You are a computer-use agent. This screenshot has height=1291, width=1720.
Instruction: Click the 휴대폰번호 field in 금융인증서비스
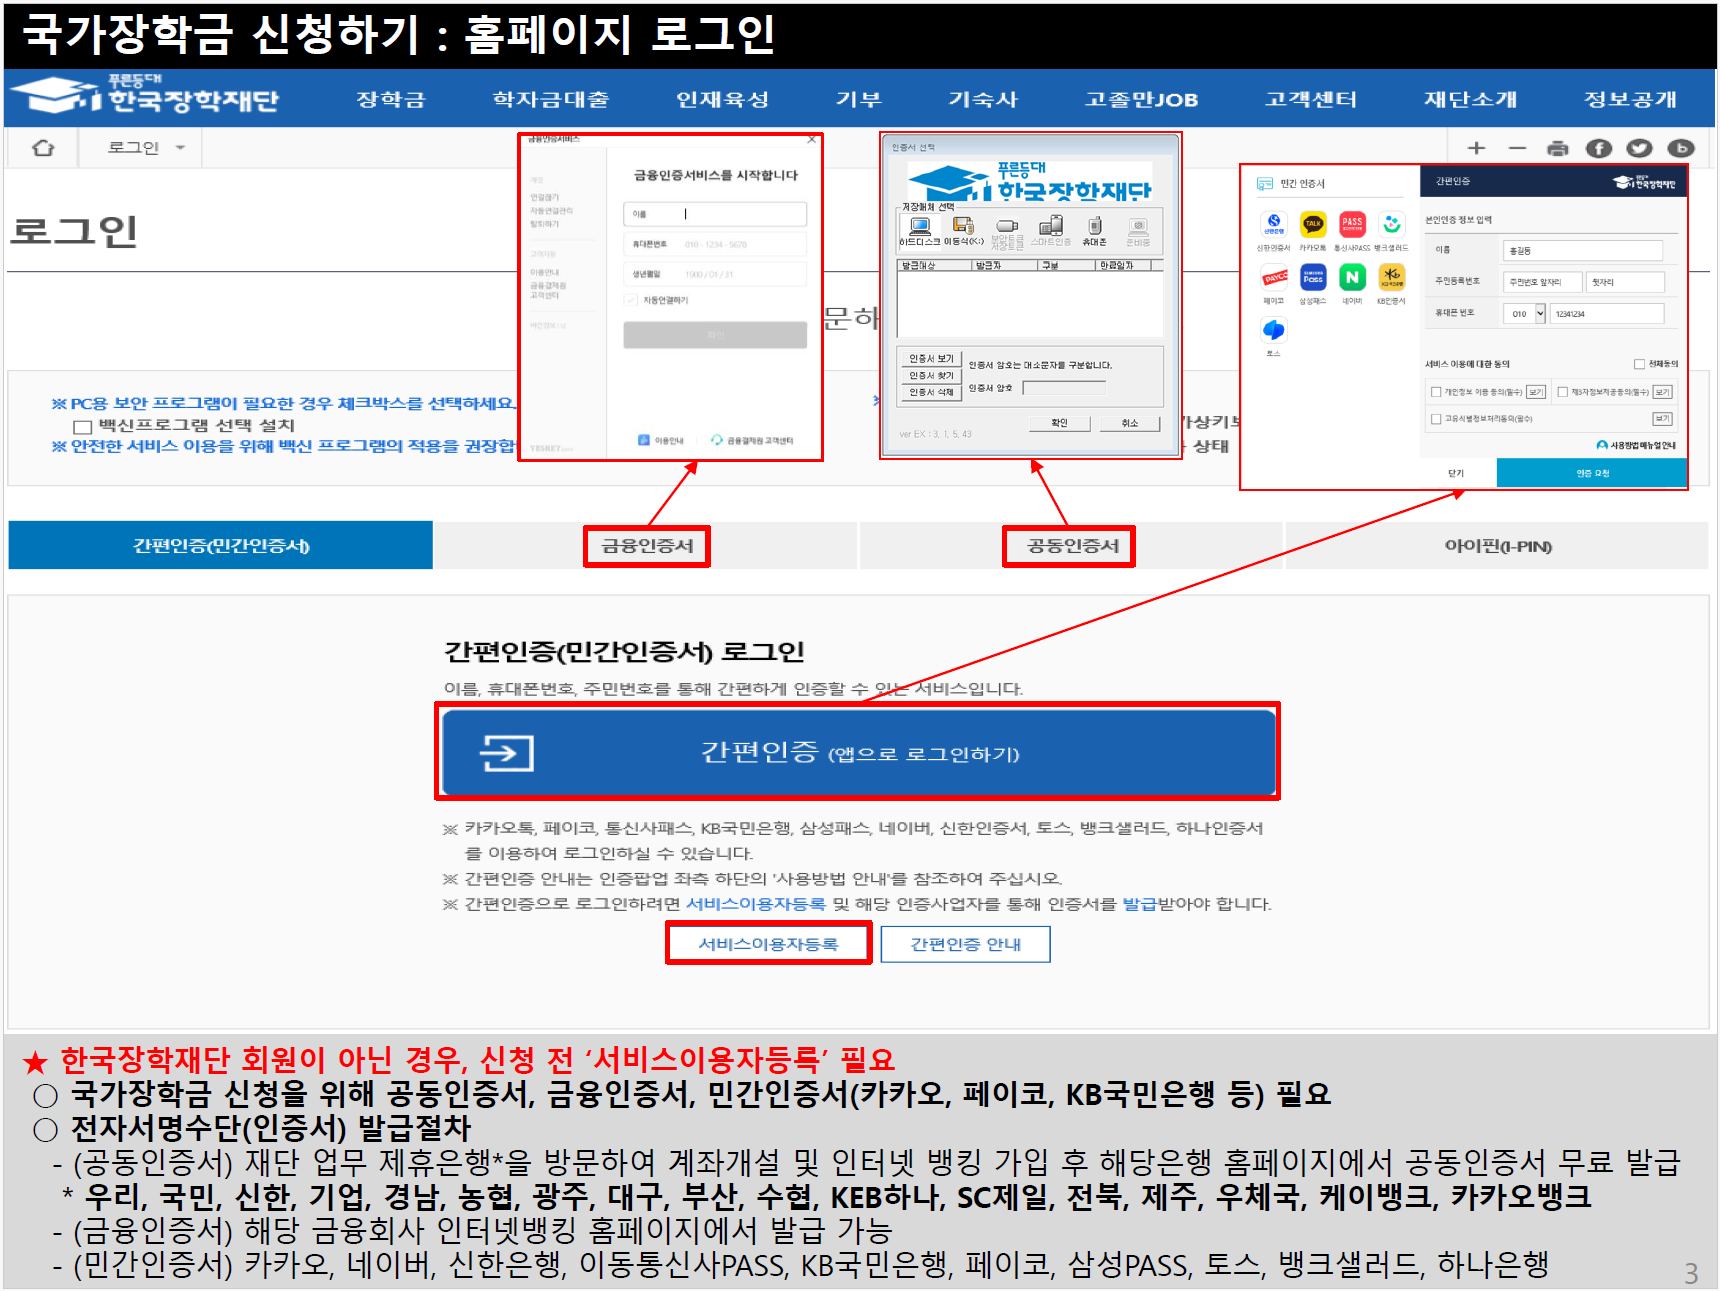pyautogui.click(x=715, y=244)
